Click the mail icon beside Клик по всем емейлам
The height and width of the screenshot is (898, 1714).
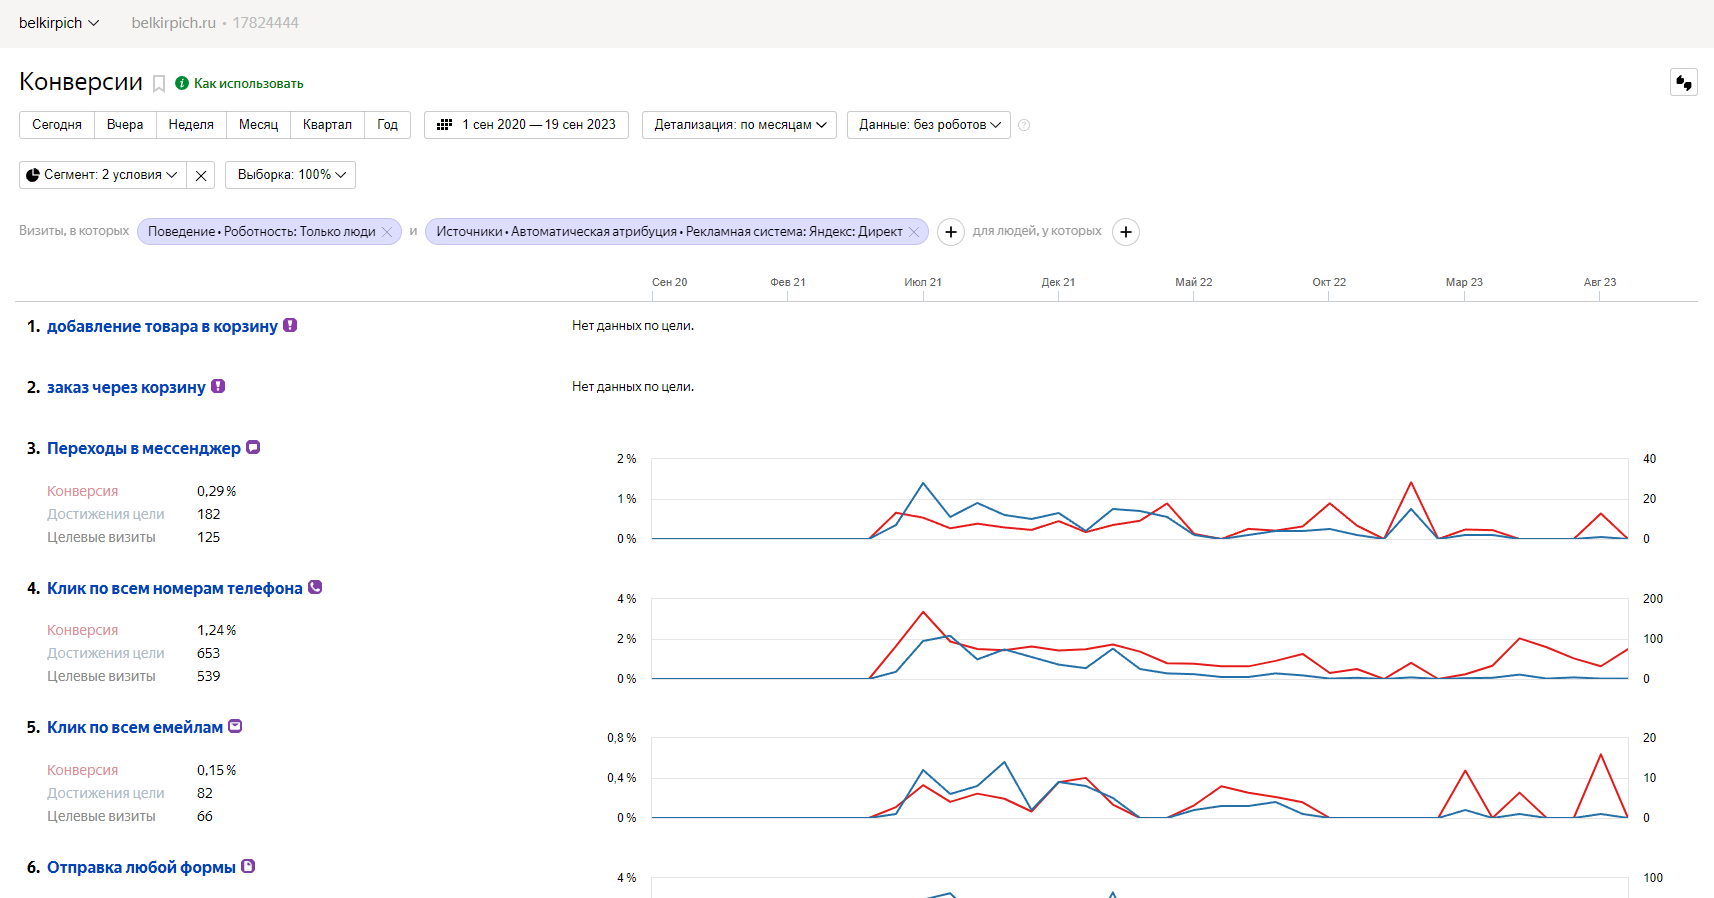coord(235,726)
